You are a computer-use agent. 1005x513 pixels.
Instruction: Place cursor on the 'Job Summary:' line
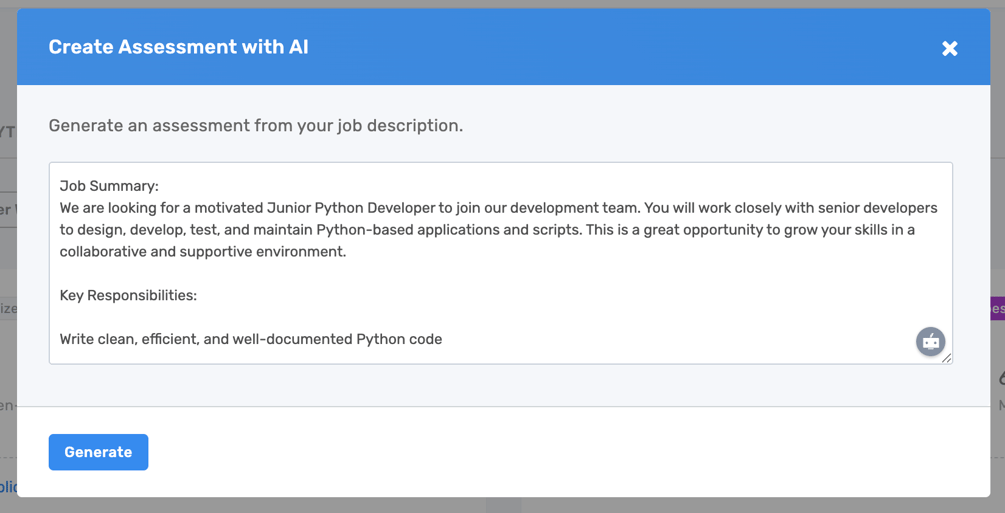tap(109, 186)
